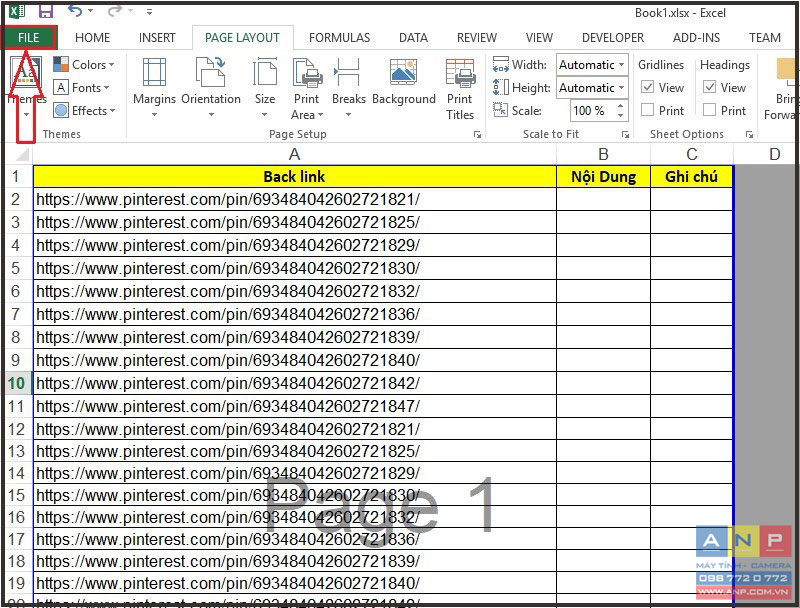The width and height of the screenshot is (800, 608).
Task: Select column C header
Action: coord(692,154)
